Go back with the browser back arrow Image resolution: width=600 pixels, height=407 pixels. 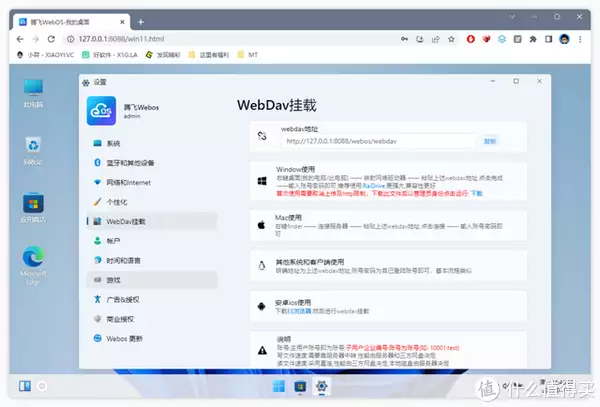coord(20,39)
